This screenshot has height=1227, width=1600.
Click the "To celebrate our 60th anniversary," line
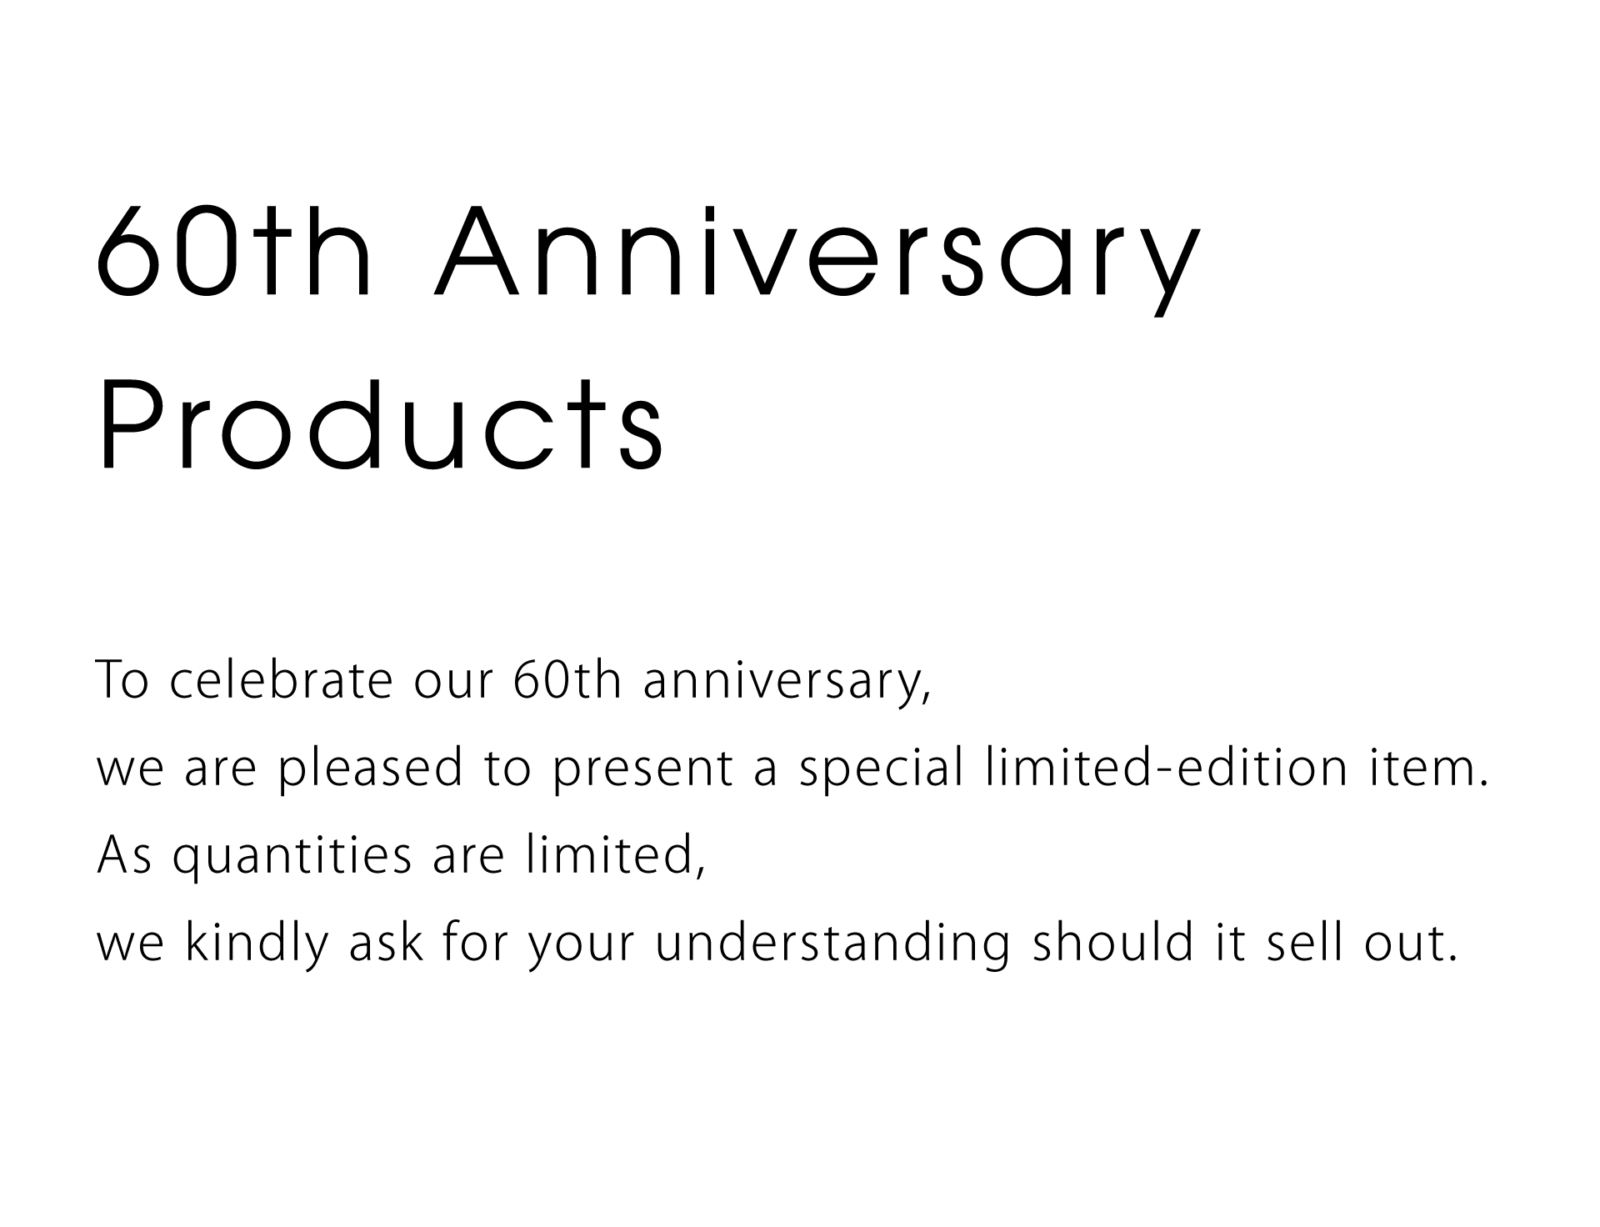pyautogui.click(x=513, y=680)
